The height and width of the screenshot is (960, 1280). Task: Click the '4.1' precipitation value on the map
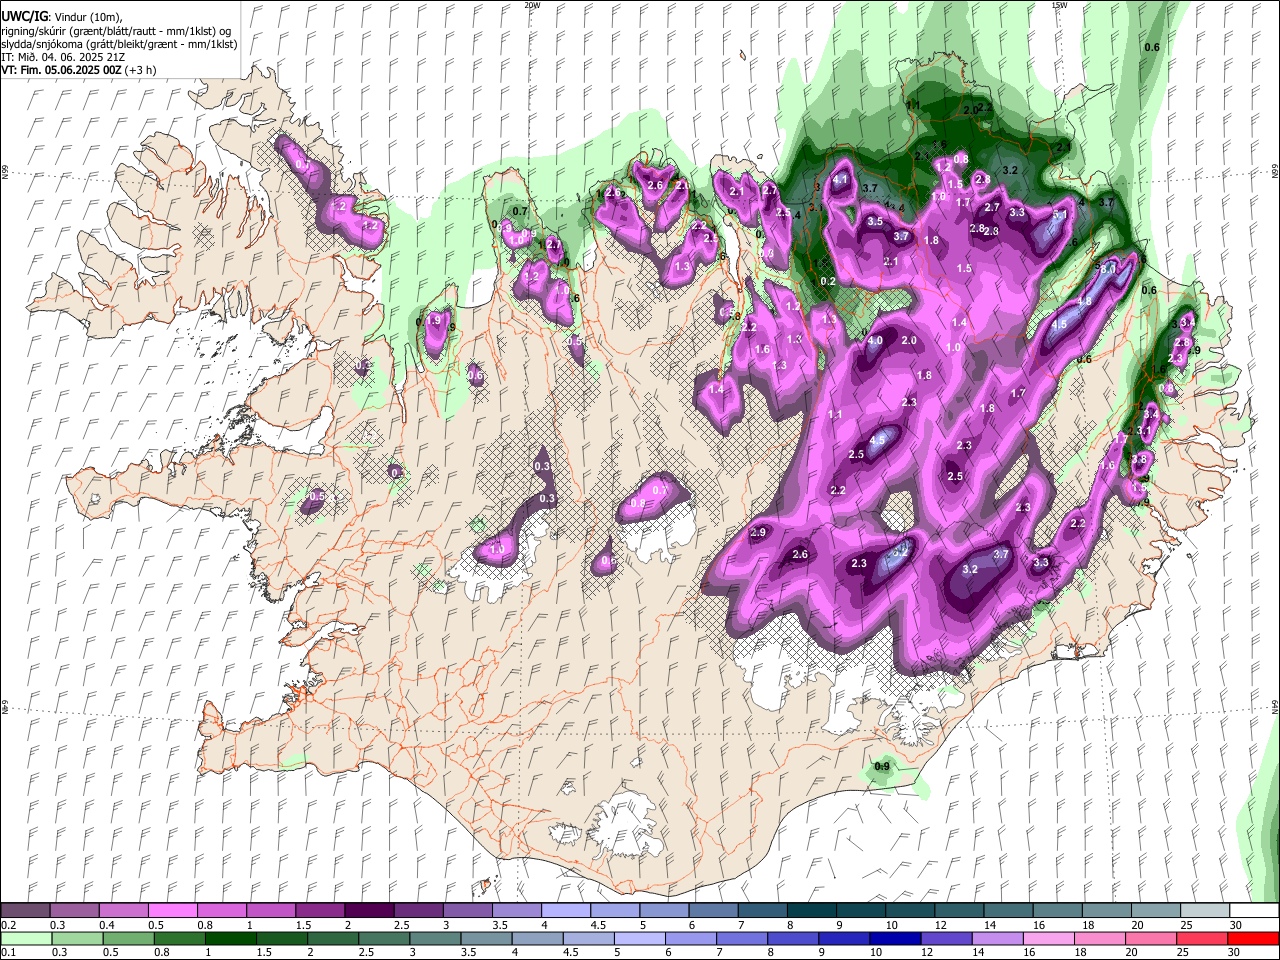click(x=841, y=180)
